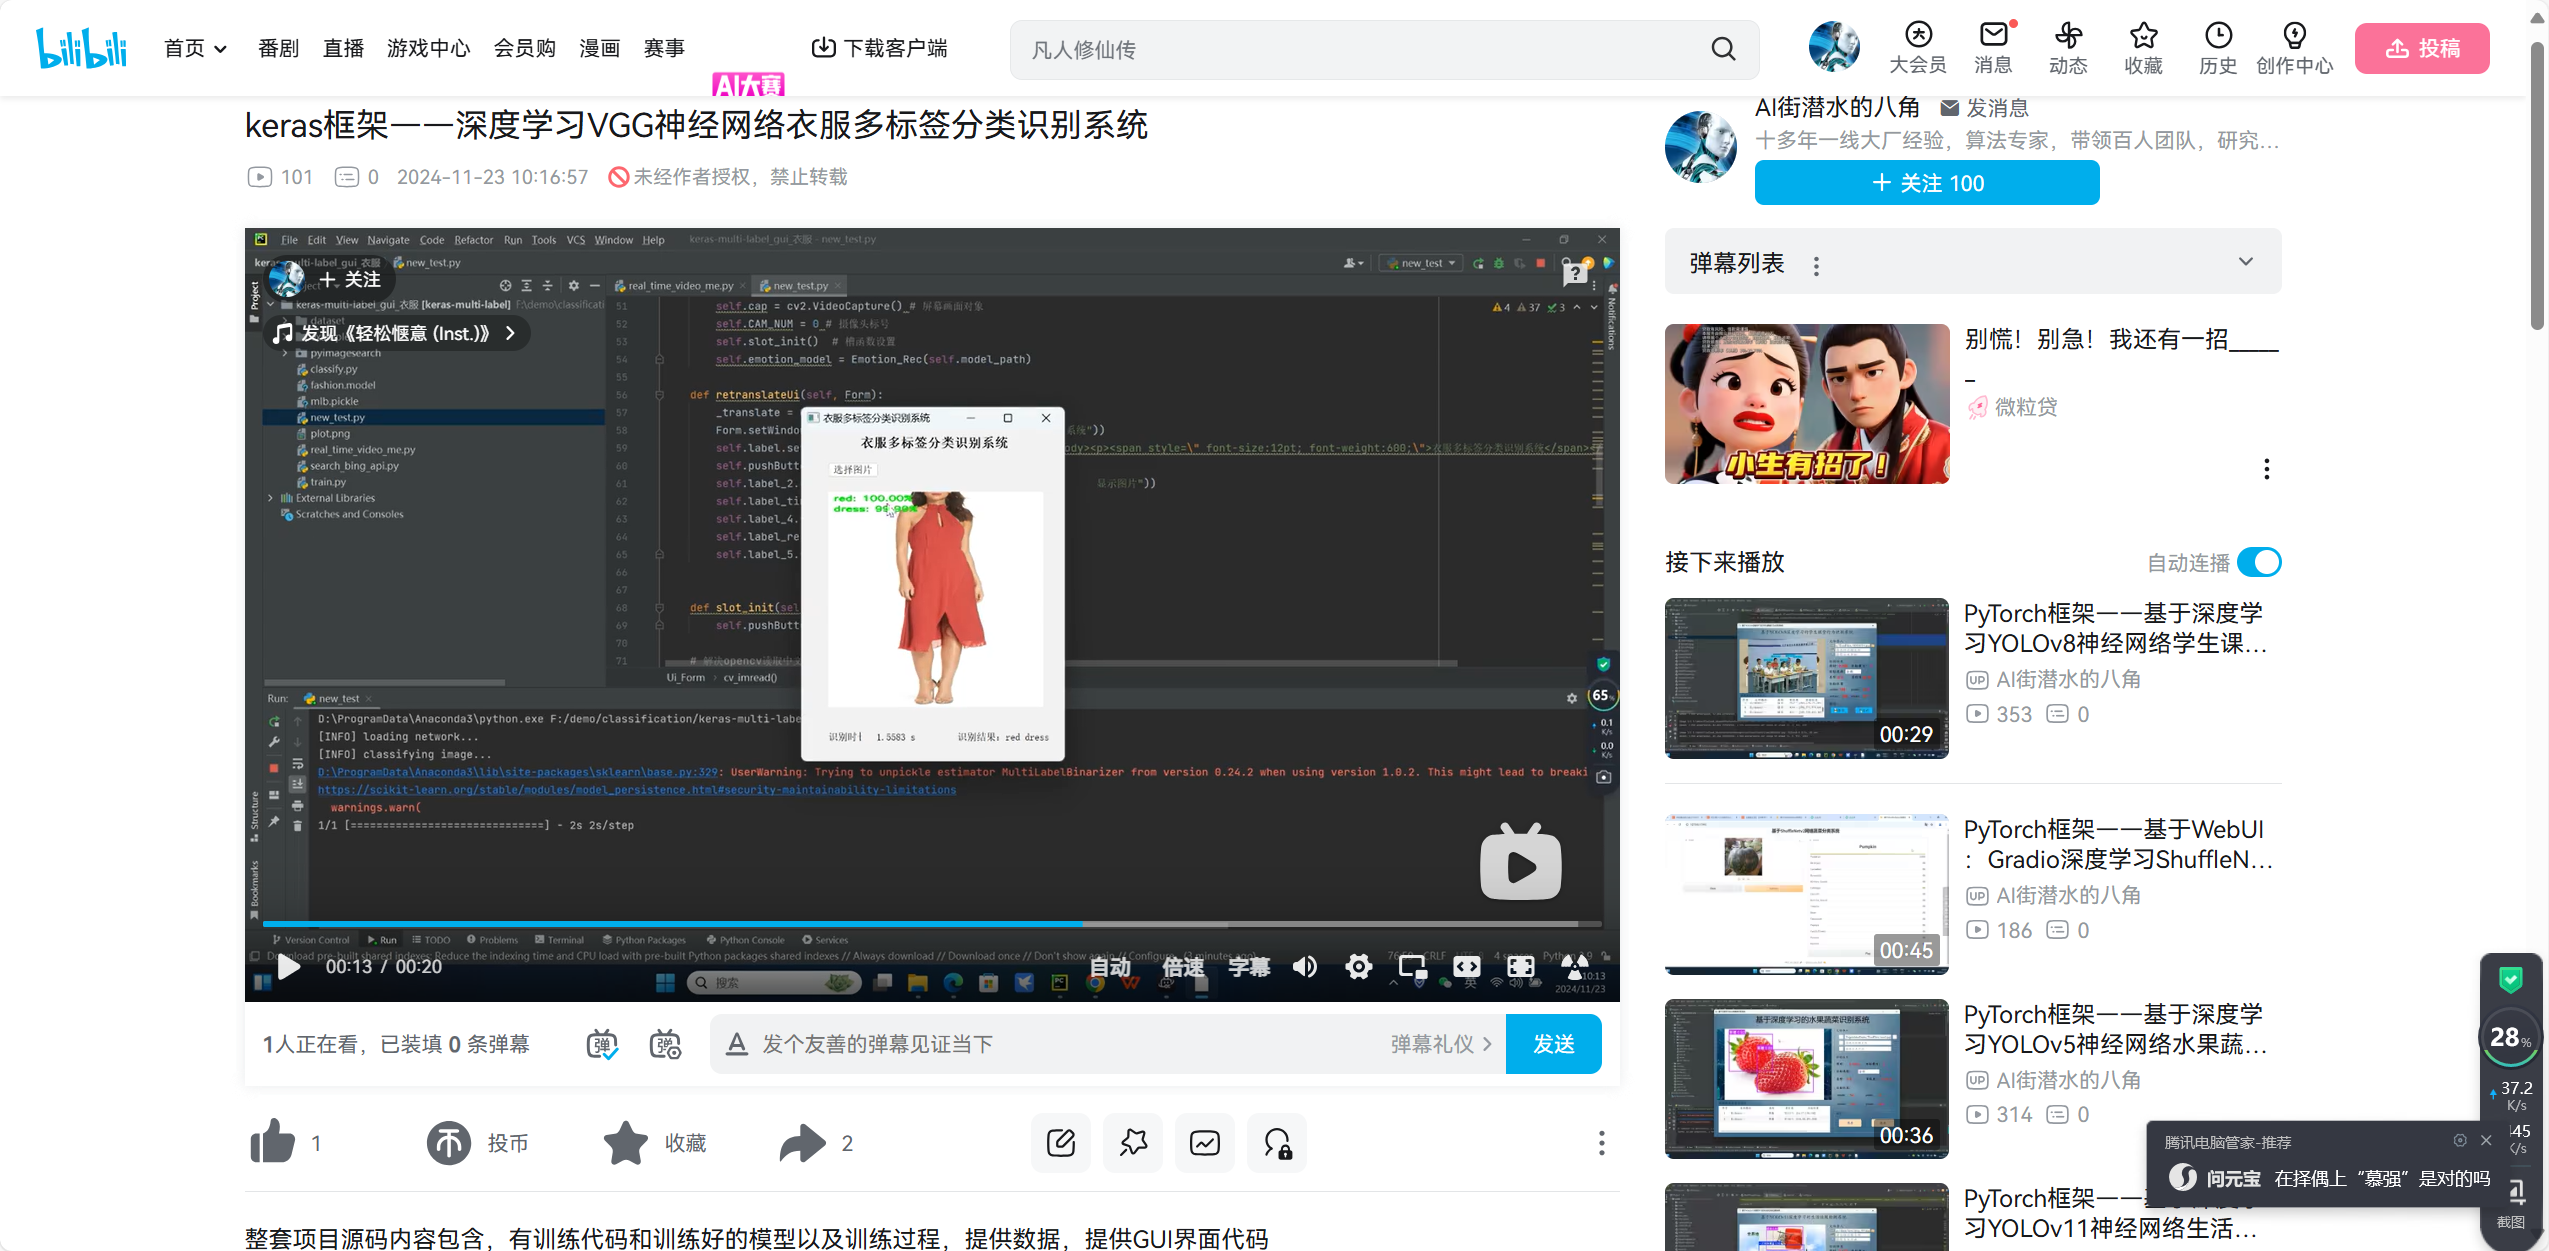
Task: Open picture-in-picture mode icon
Action: tap(1412, 966)
